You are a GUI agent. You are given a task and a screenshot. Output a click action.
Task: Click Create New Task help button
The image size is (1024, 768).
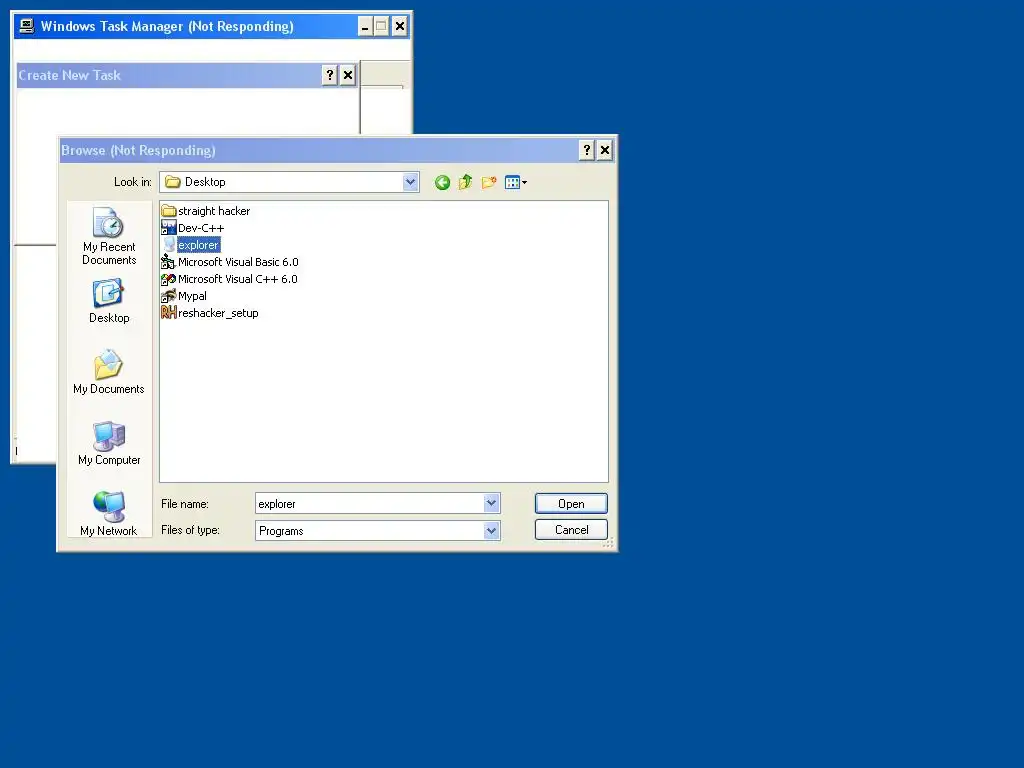tap(330, 75)
